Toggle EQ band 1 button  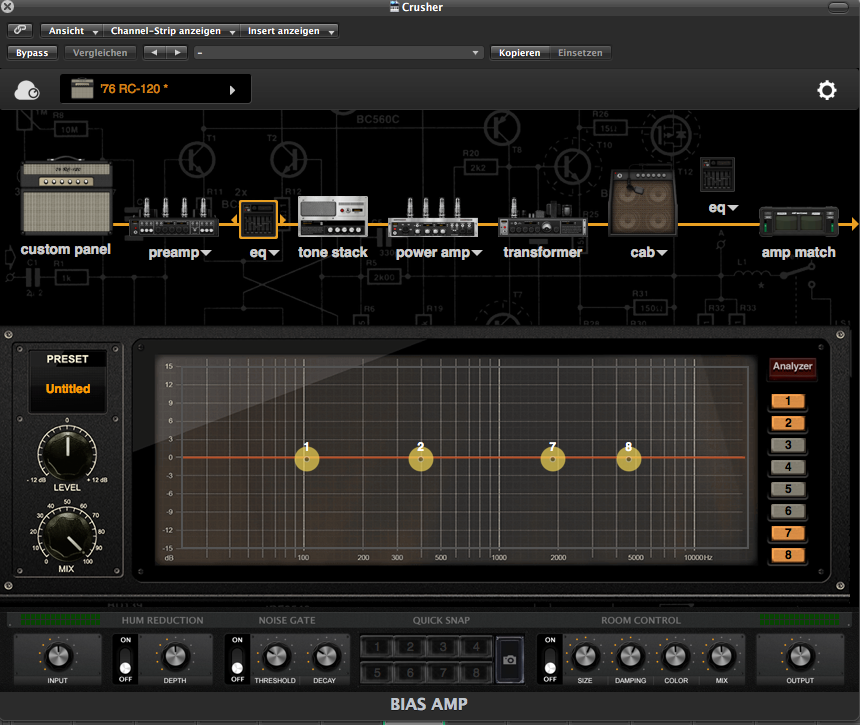(788, 401)
